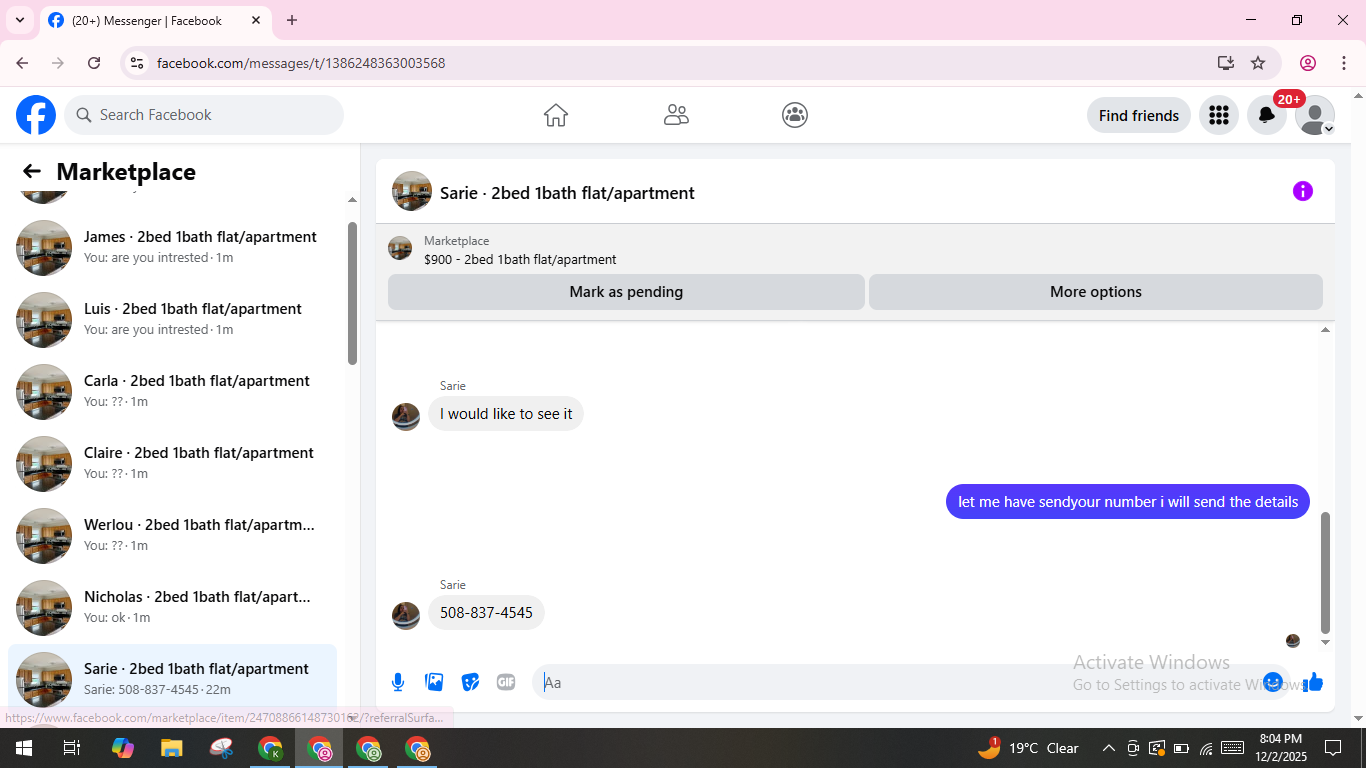
Task: Open the Groups icon in top navigation
Action: [x=795, y=115]
